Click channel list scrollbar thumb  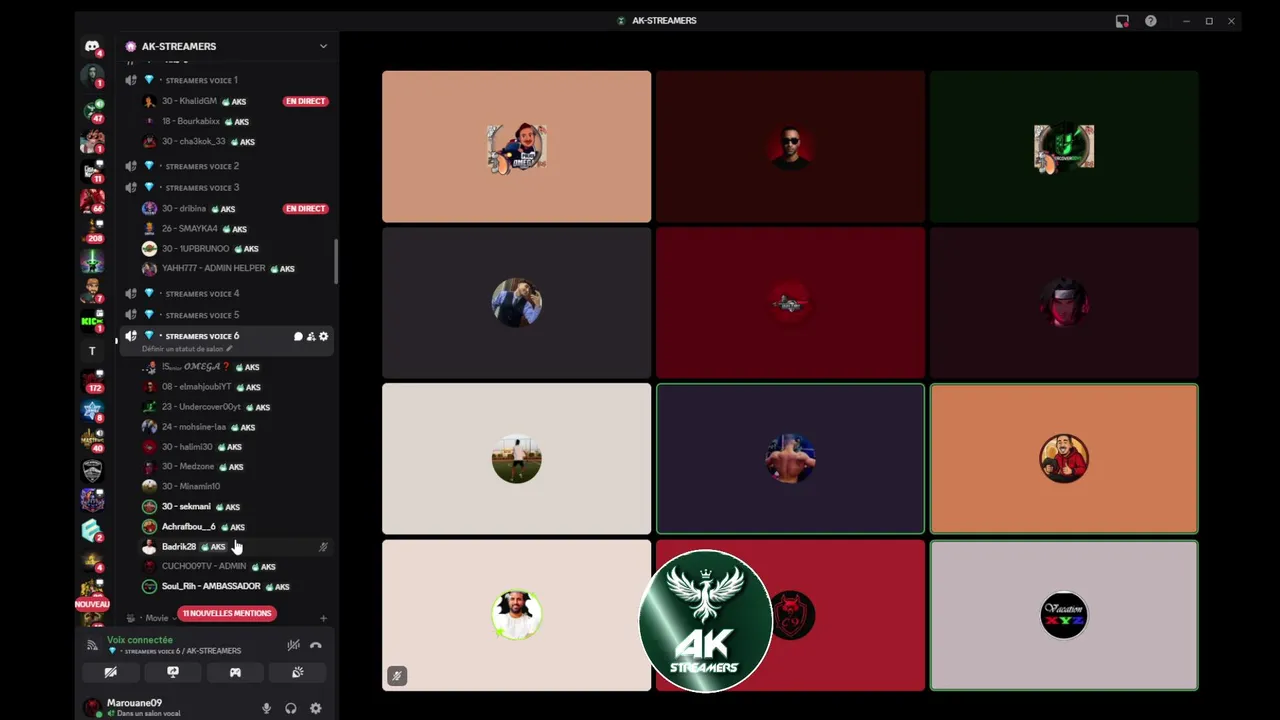coord(336,262)
